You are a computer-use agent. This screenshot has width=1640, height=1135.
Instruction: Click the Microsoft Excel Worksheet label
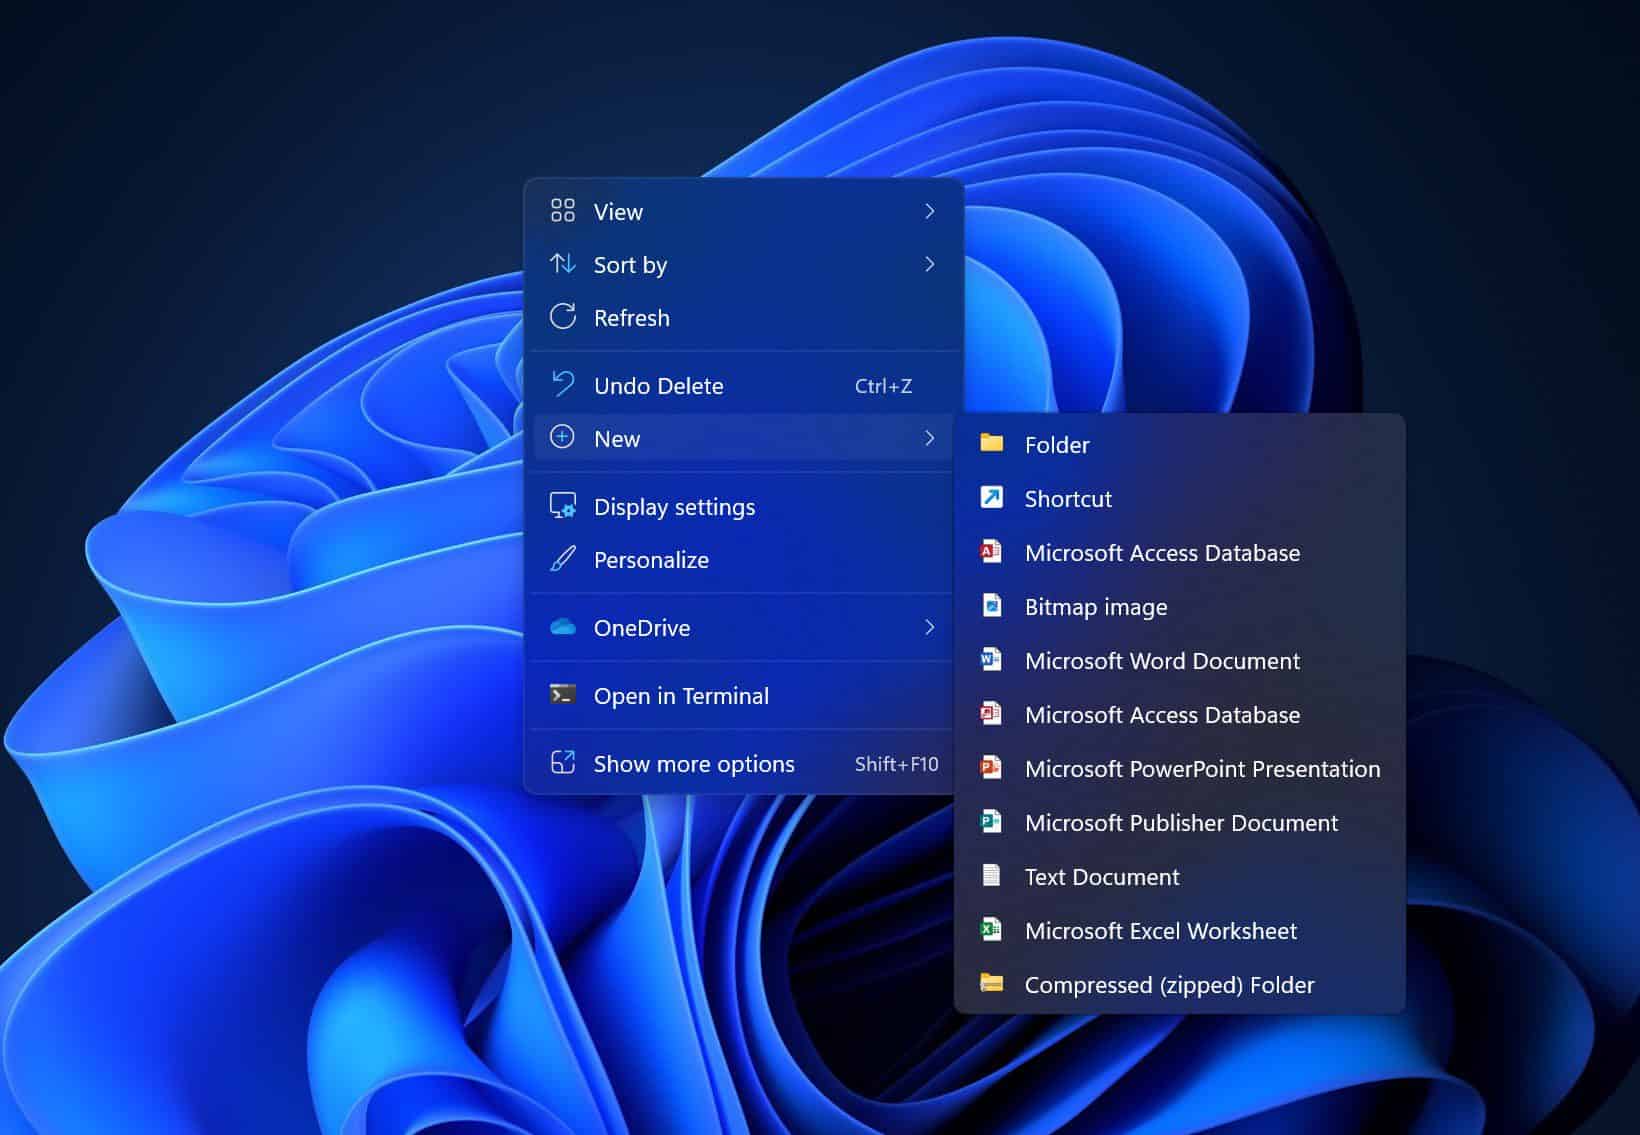click(1160, 931)
